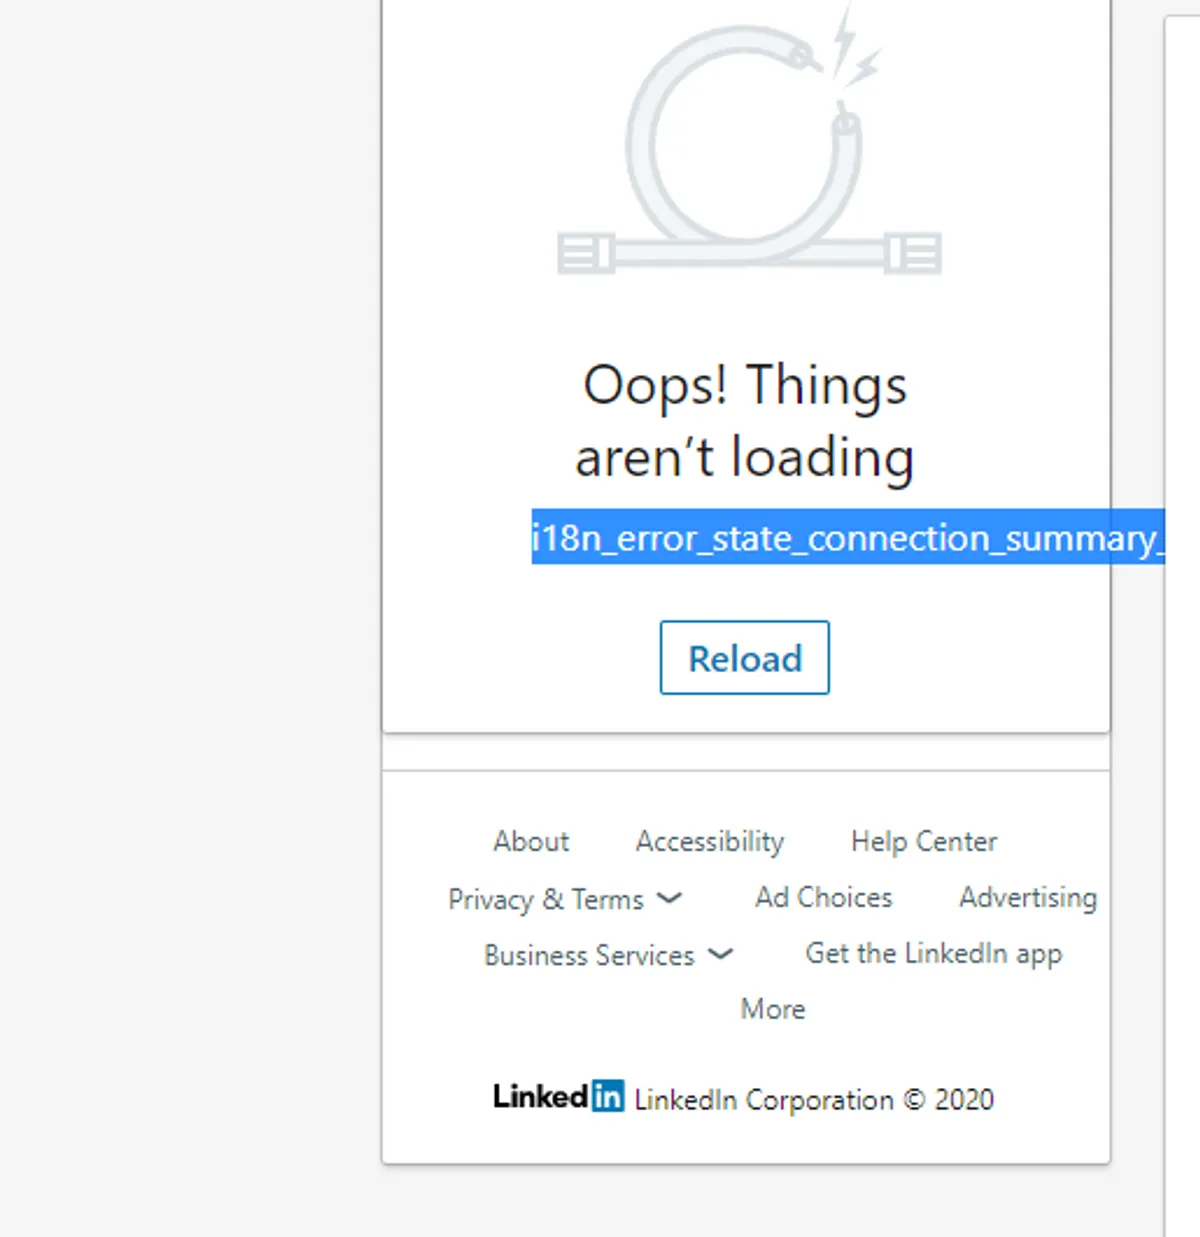The image size is (1200, 1237).
Task: Open the Accessibility footer link
Action: [x=710, y=842]
